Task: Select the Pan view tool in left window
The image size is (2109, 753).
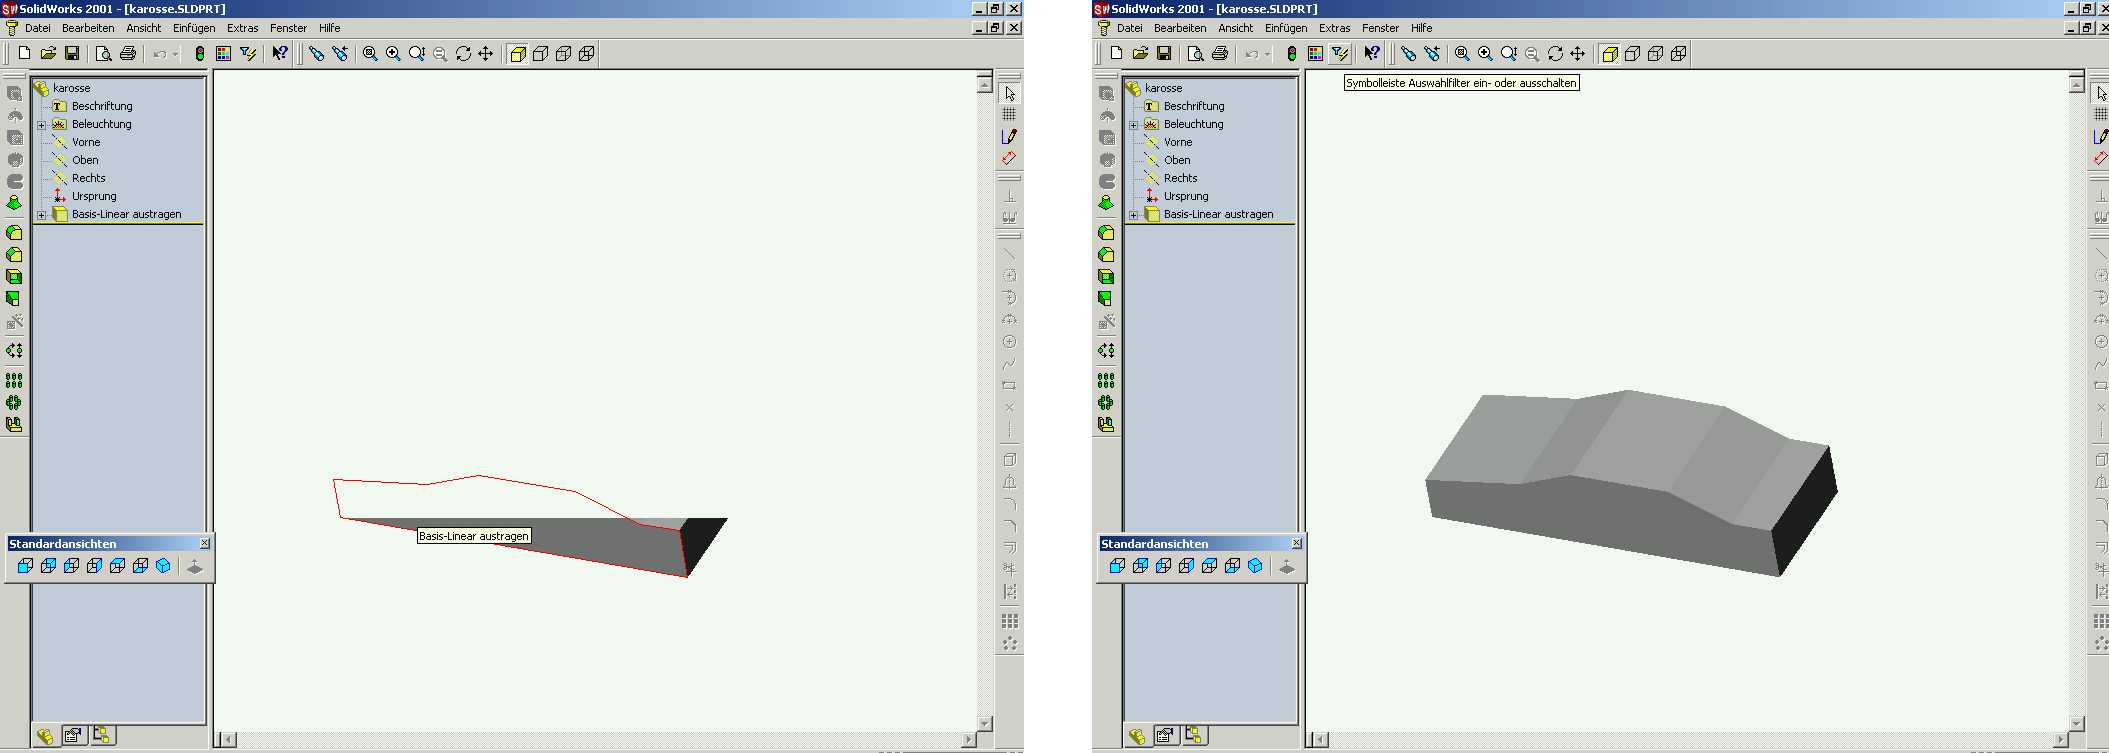Action: tap(486, 53)
